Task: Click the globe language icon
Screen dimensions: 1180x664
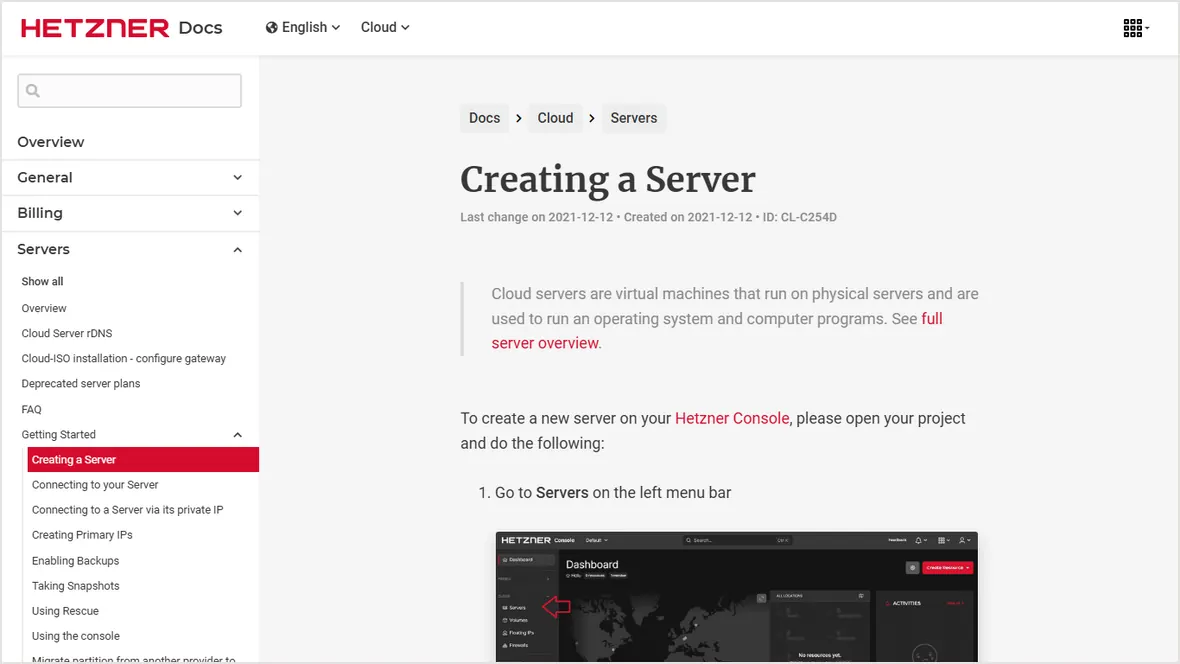Action: click(272, 28)
